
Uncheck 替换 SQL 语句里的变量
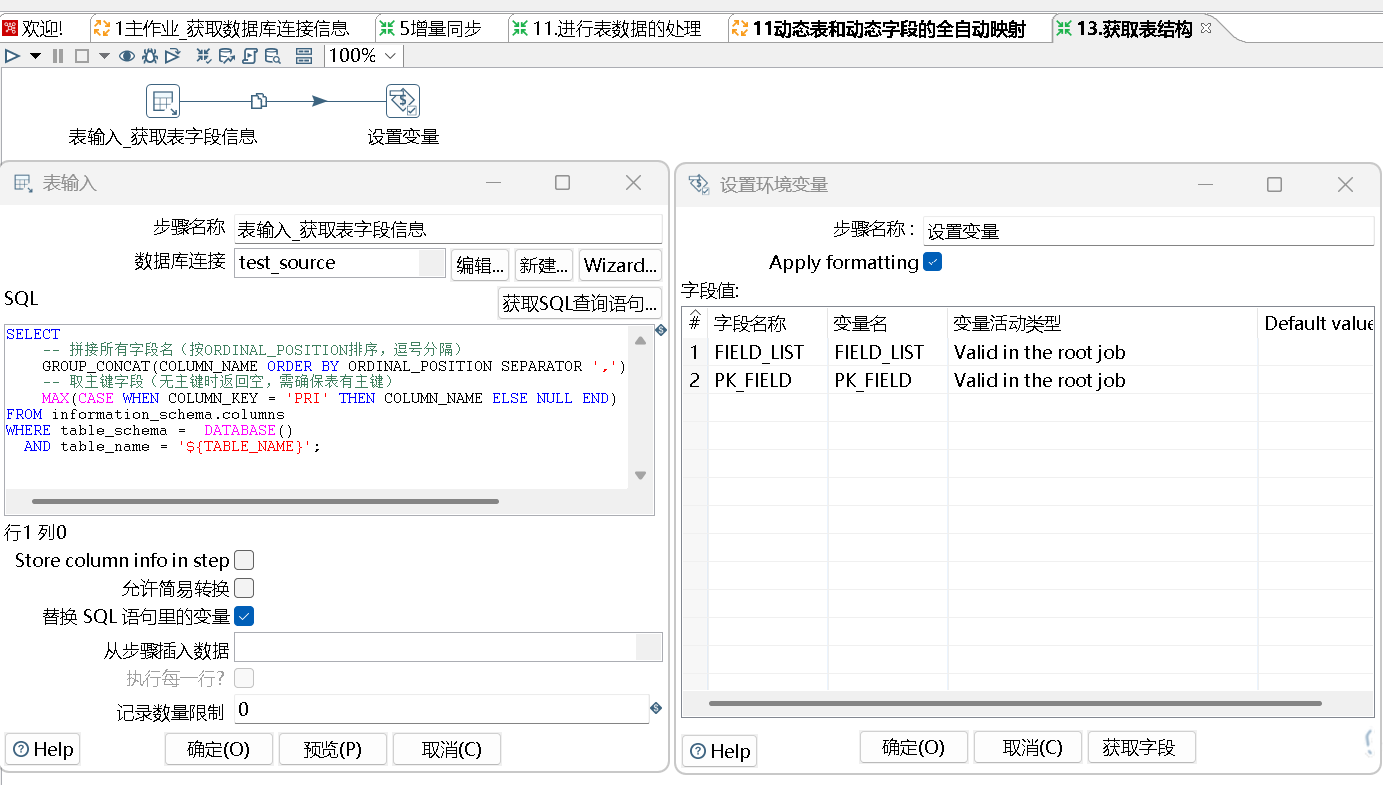click(244, 616)
